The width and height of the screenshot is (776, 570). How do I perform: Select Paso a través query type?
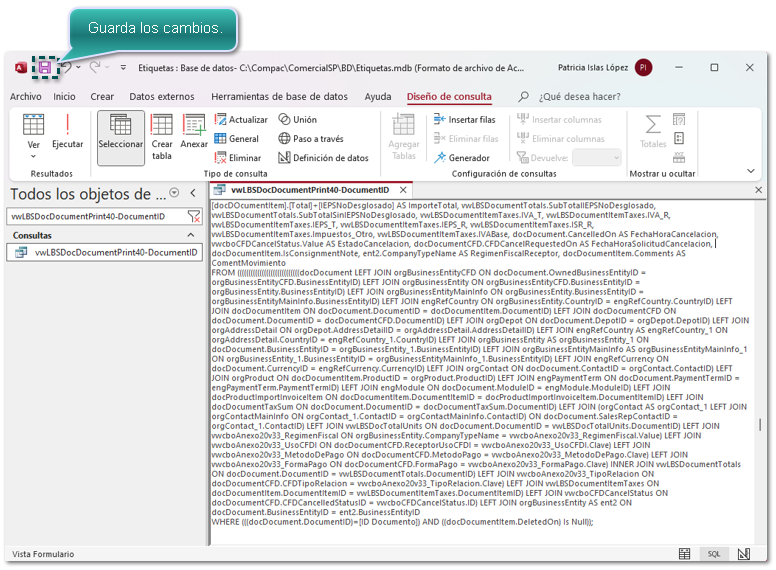[x=311, y=139]
